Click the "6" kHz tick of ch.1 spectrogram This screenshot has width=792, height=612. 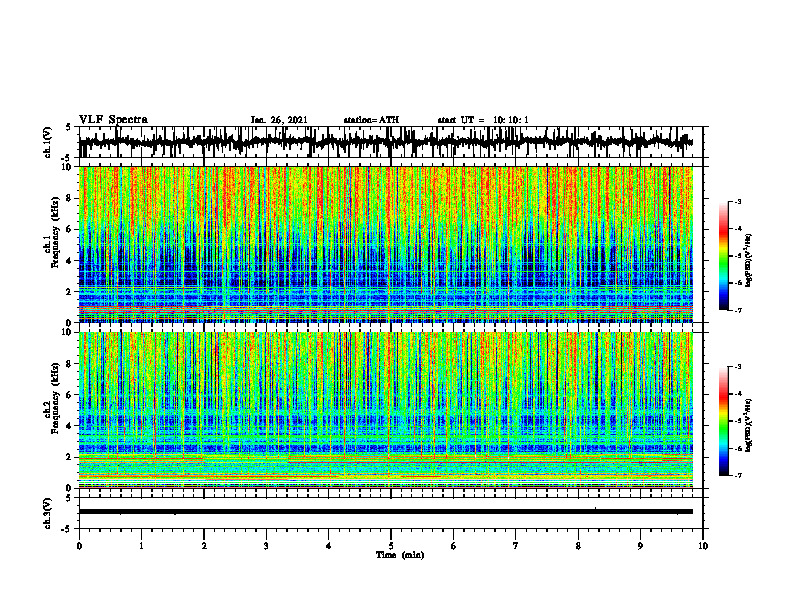70,229
